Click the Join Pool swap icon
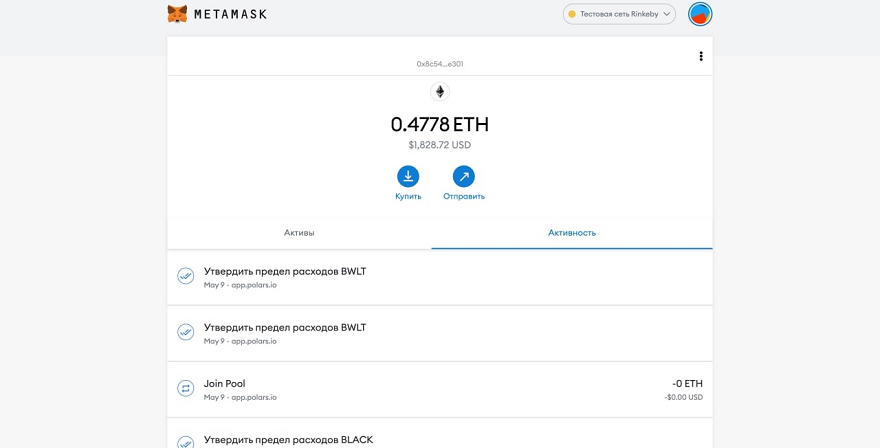The height and width of the screenshot is (448, 880). click(x=186, y=388)
